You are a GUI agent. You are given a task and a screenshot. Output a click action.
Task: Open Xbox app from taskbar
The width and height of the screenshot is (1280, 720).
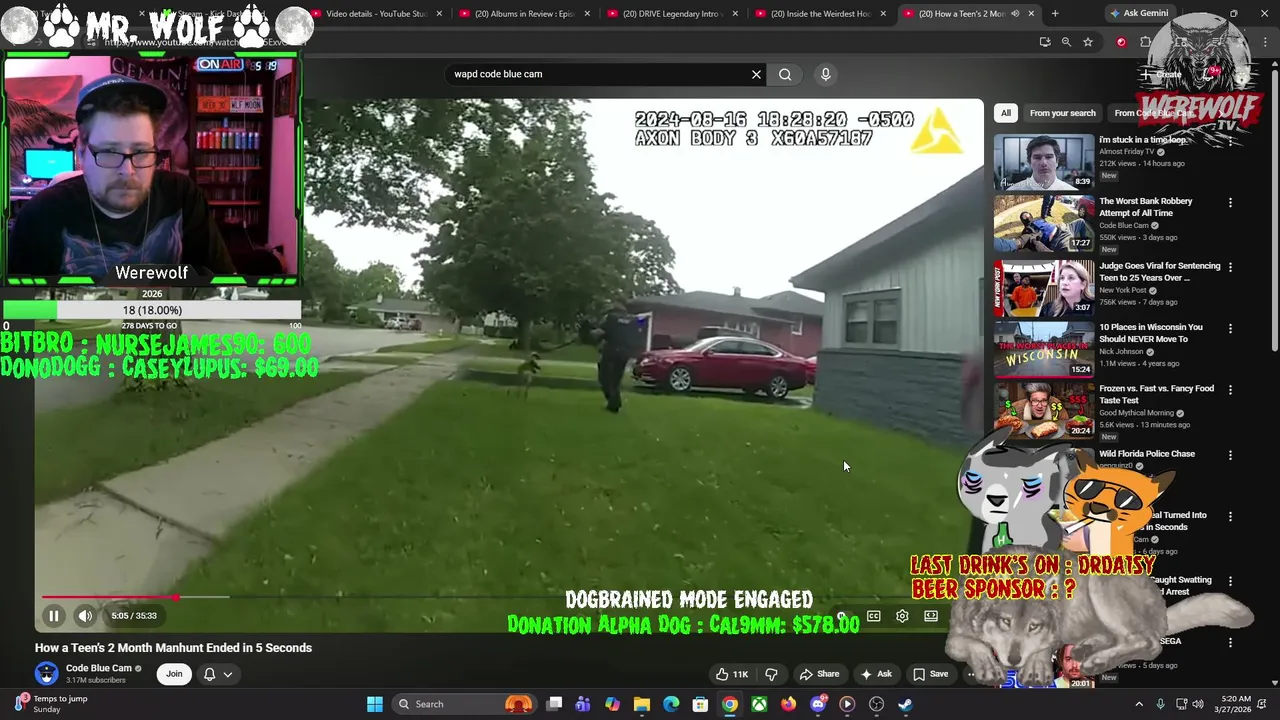tap(759, 704)
